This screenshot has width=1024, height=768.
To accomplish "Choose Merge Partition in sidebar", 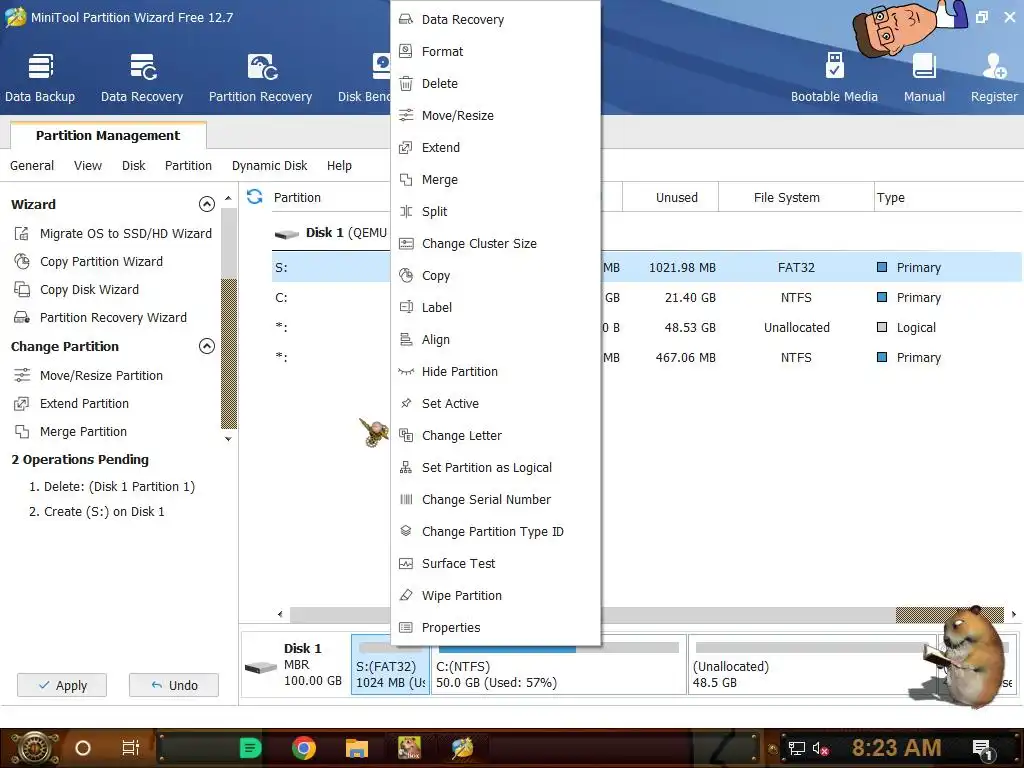I will pyautogui.click(x=71, y=432).
